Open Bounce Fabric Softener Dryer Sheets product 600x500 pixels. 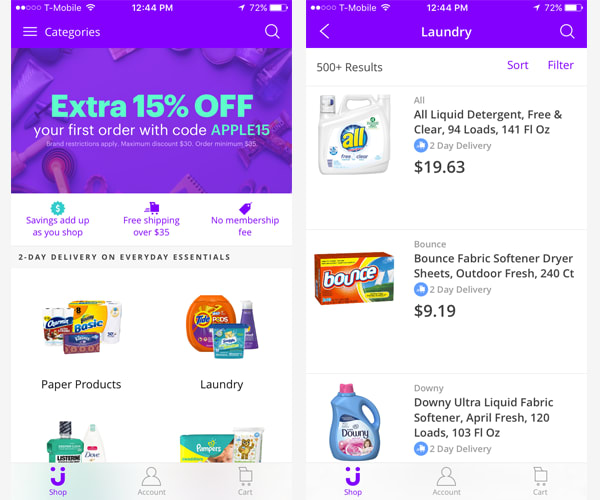point(446,301)
